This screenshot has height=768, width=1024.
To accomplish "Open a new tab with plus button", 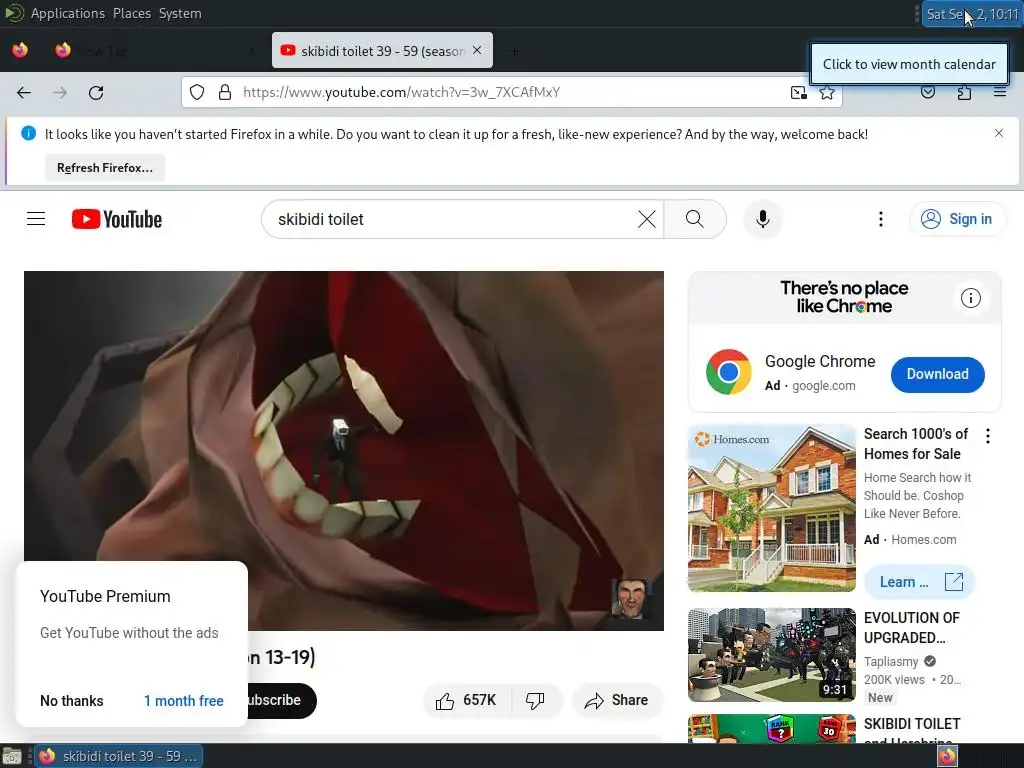I will [515, 51].
